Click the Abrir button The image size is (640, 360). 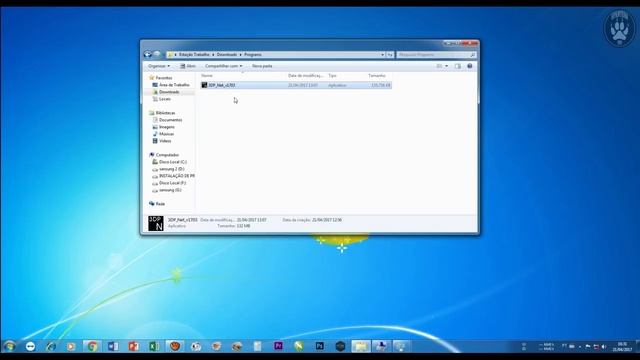[188, 66]
